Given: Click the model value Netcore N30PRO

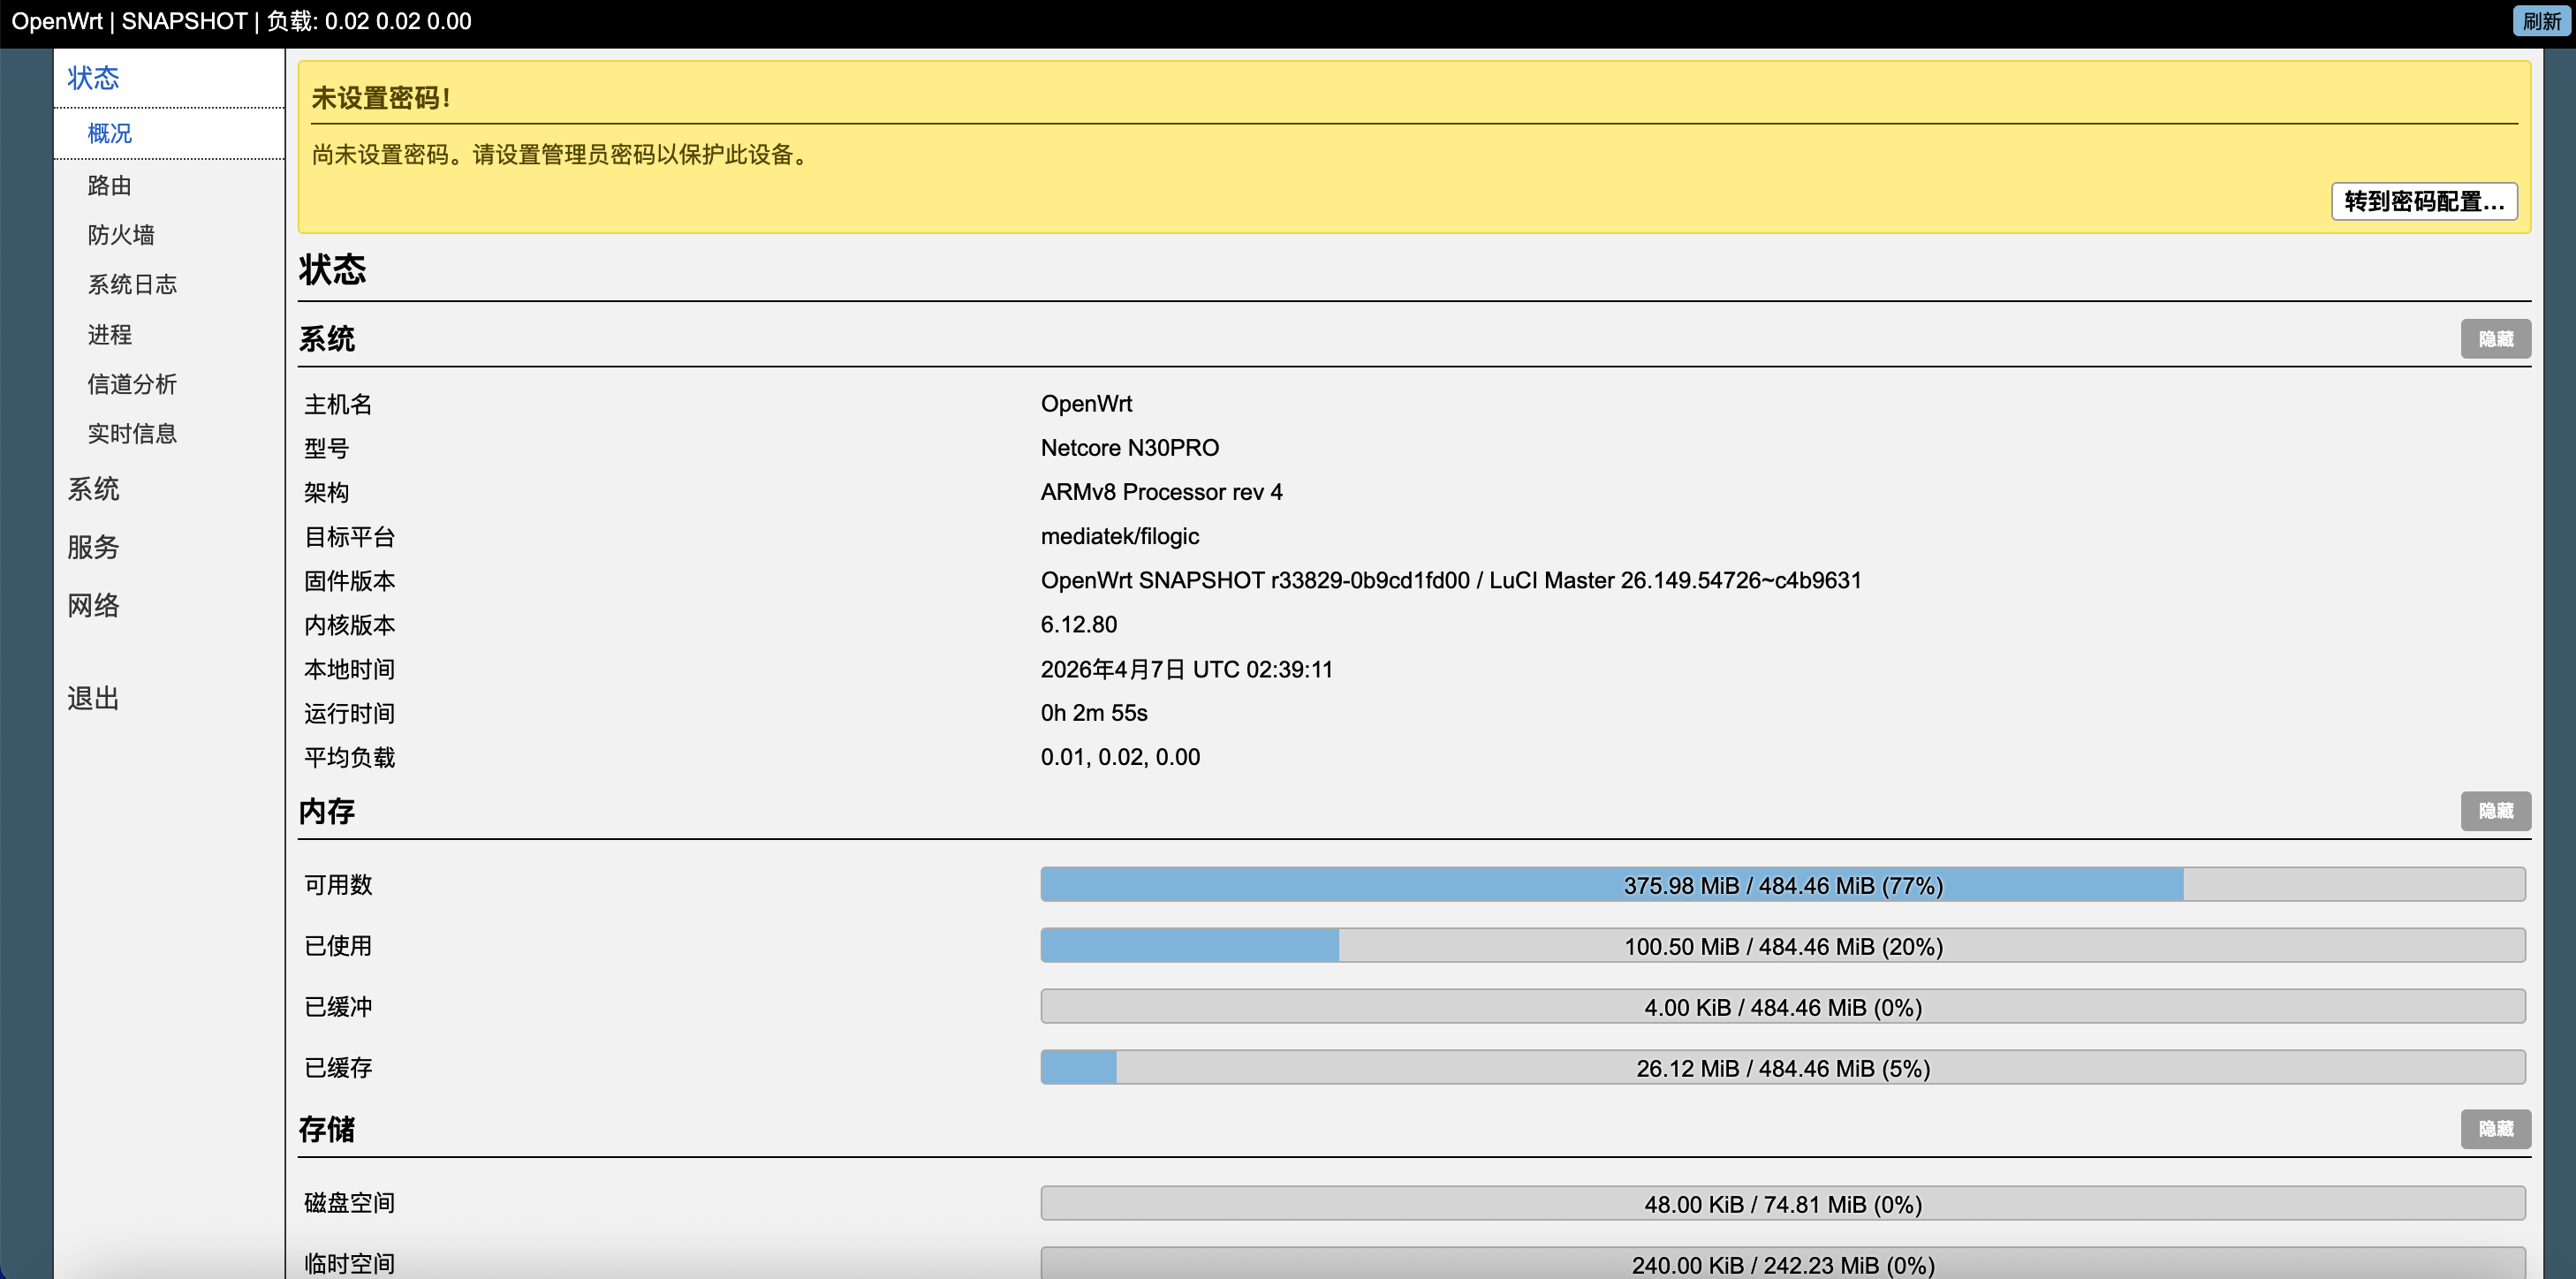Looking at the screenshot, I should point(1130,448).
